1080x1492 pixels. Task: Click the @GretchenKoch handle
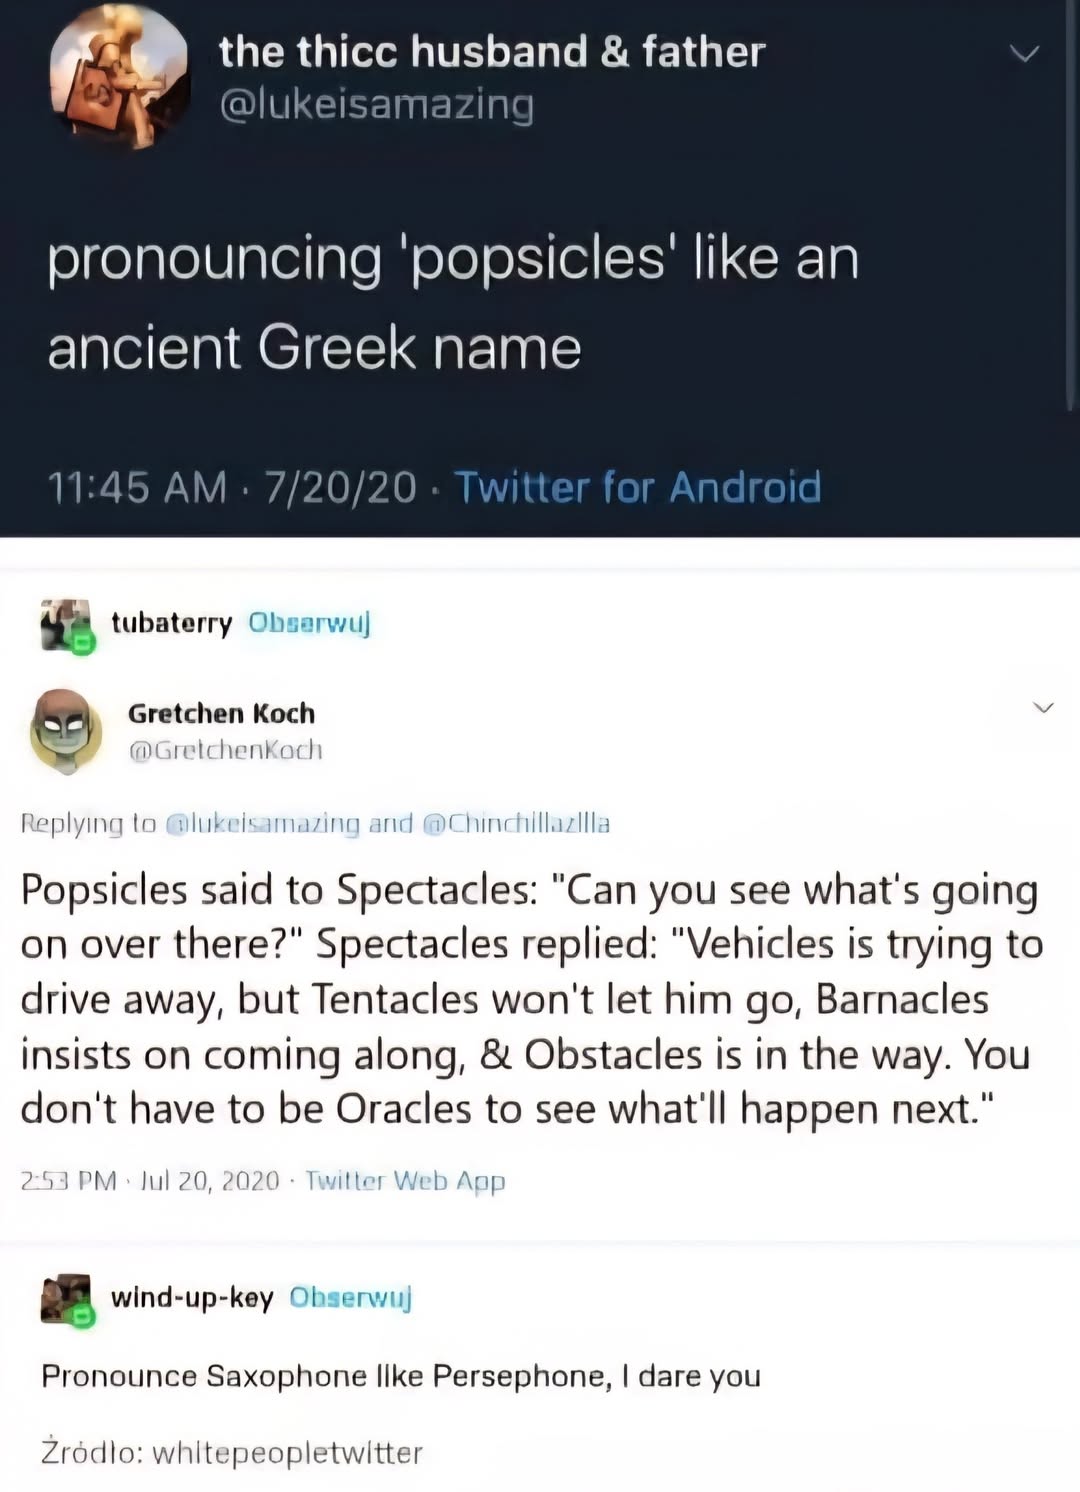[224, 751]
